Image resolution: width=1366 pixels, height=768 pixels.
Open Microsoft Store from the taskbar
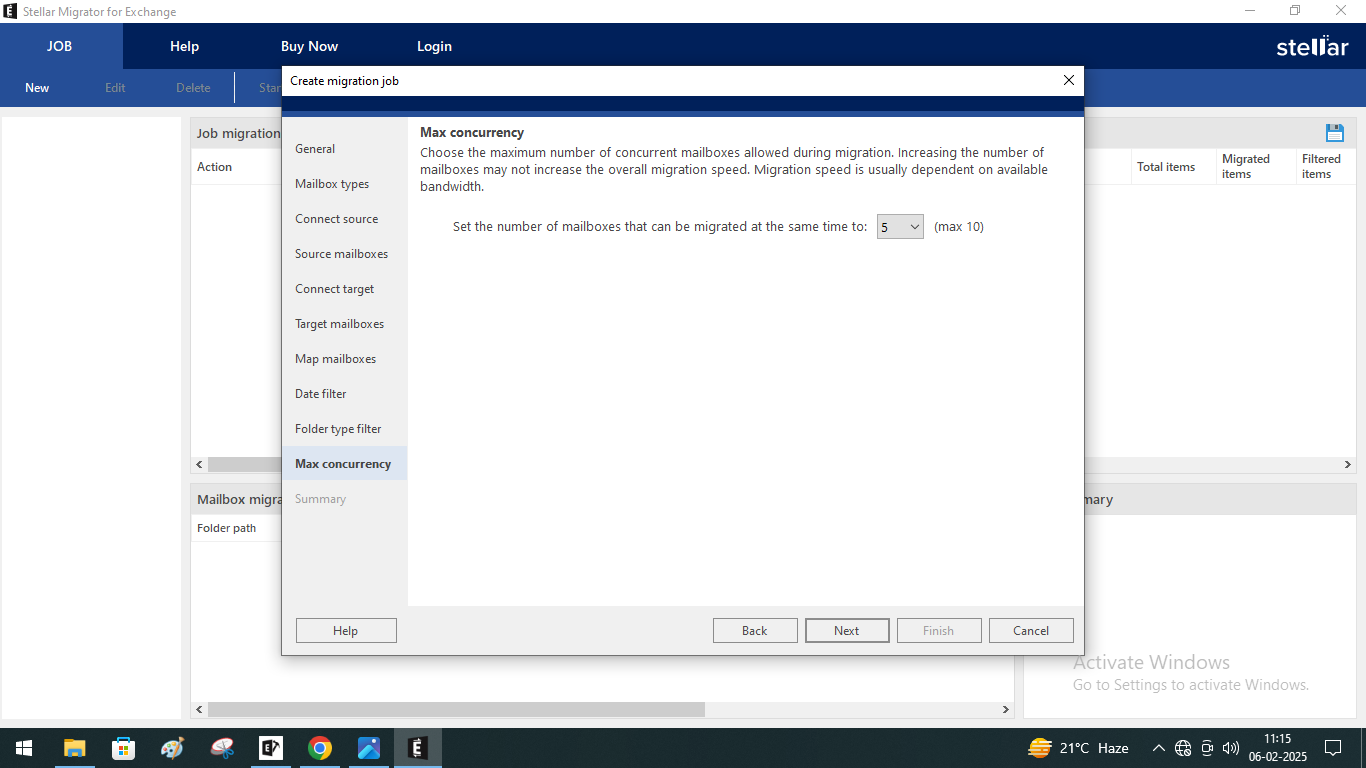click(123, 748)
